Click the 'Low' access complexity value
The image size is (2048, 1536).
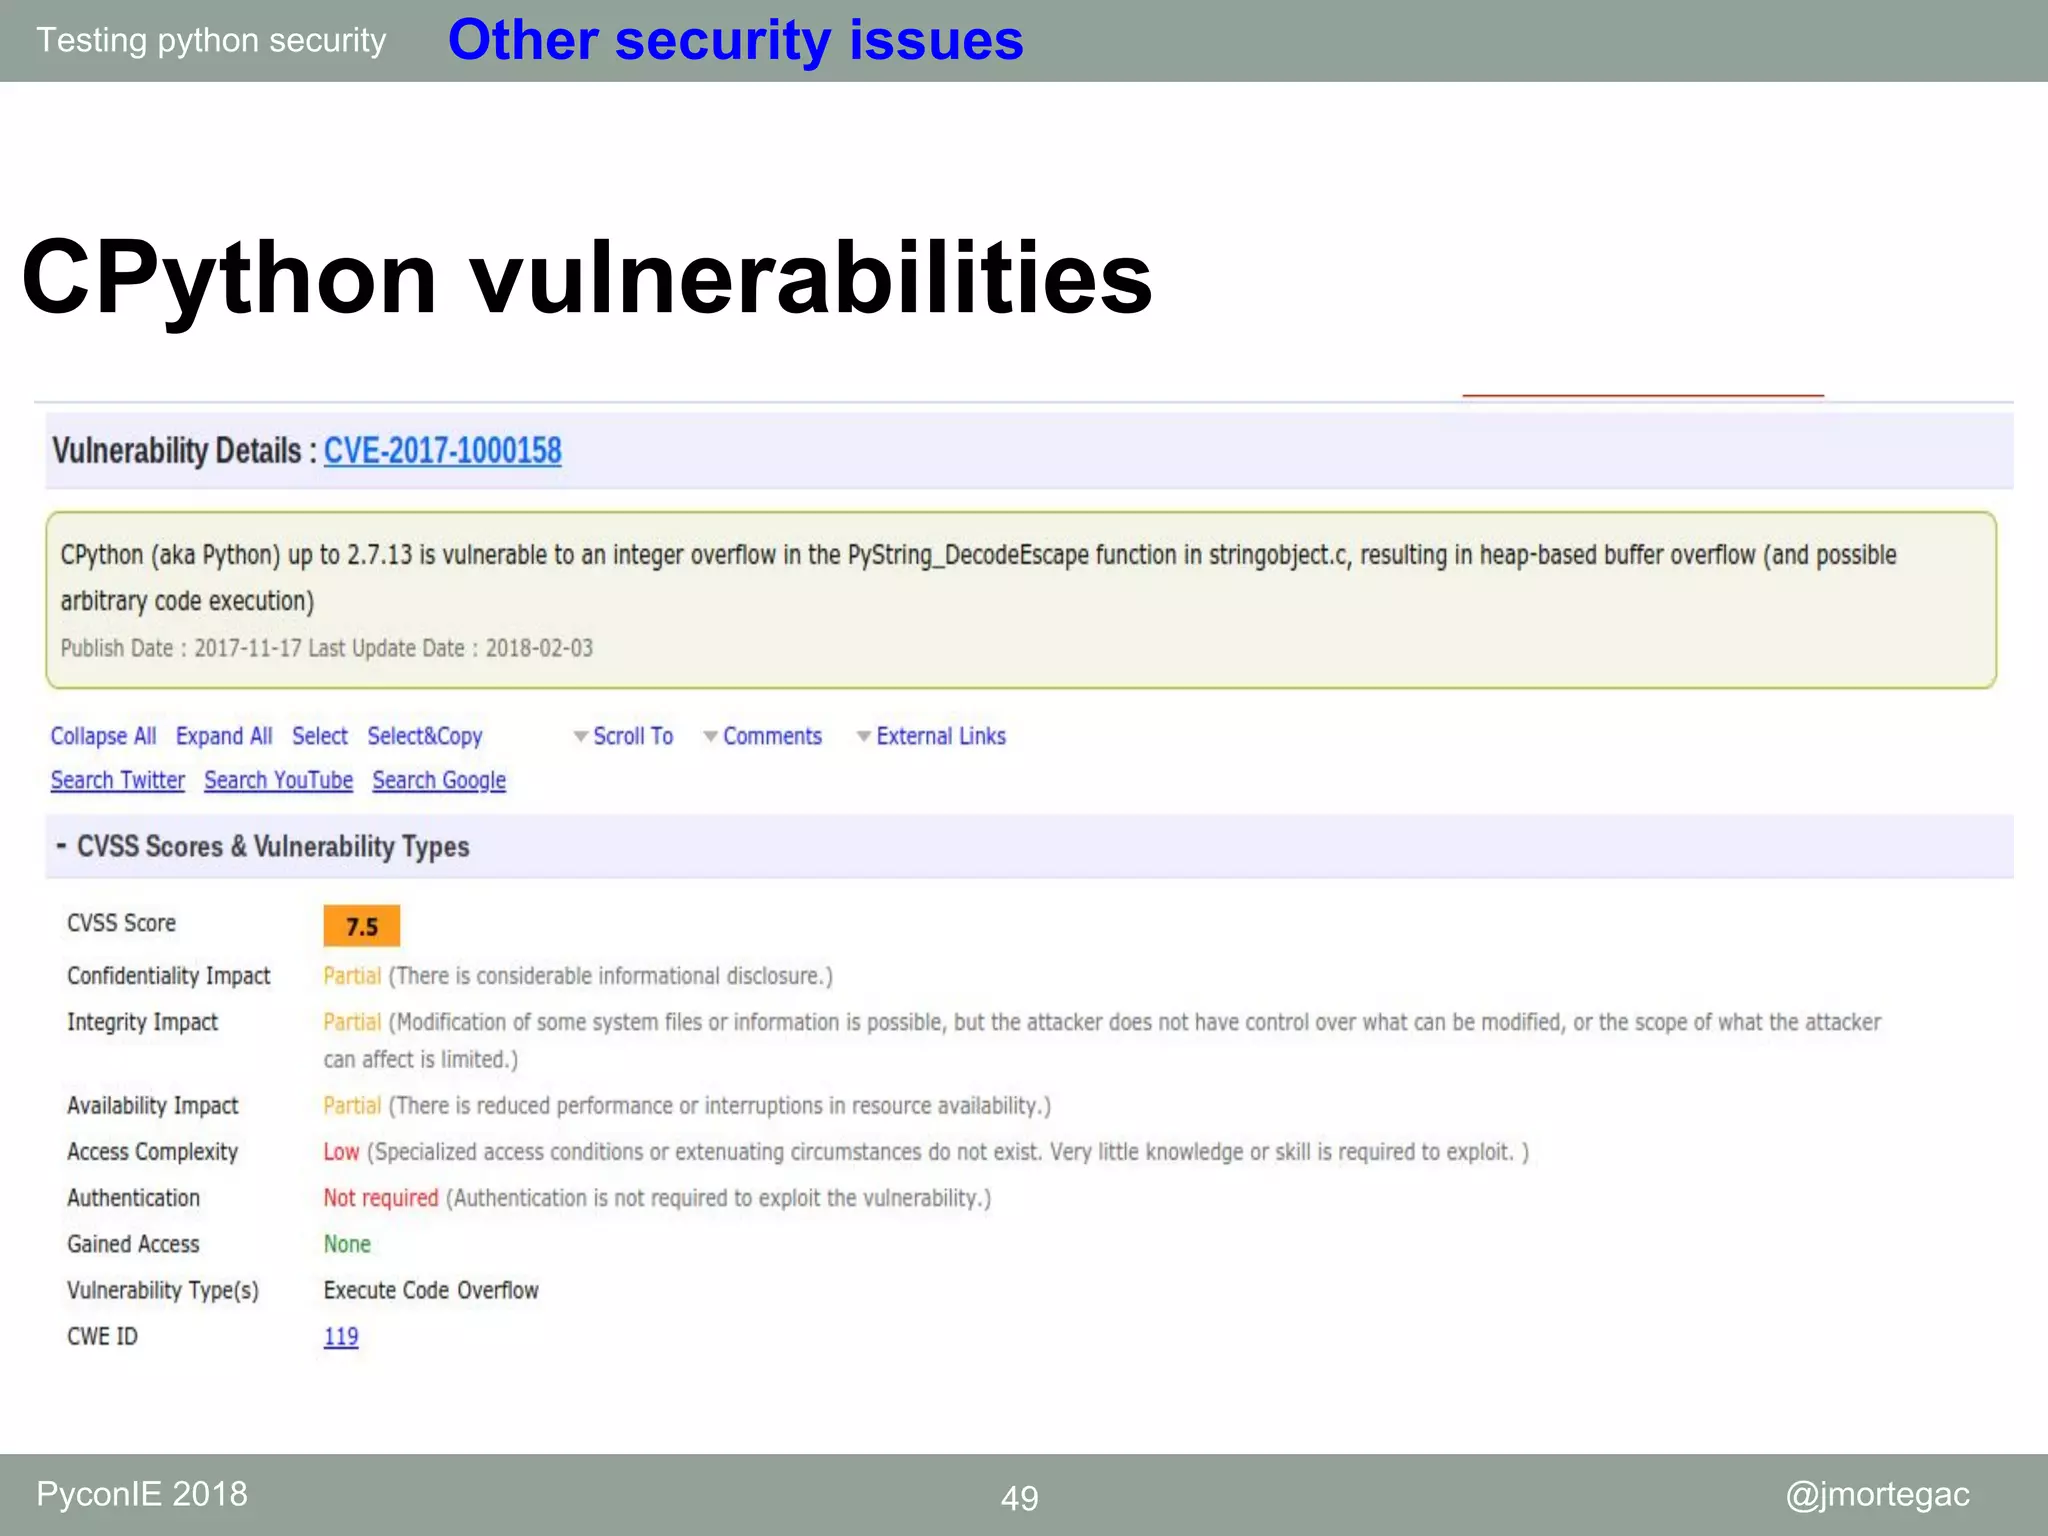click(x=341, y=1152)
